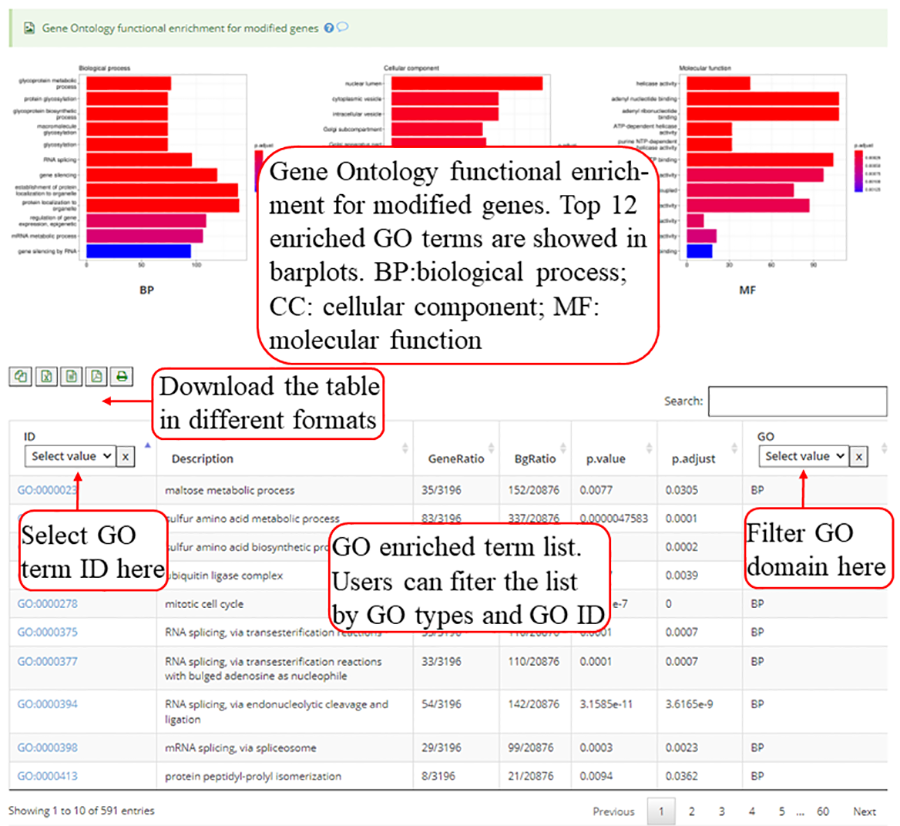Download the table as CSV
The height and width of the screenshot is (826, 900).
click(x=71, y=377)
